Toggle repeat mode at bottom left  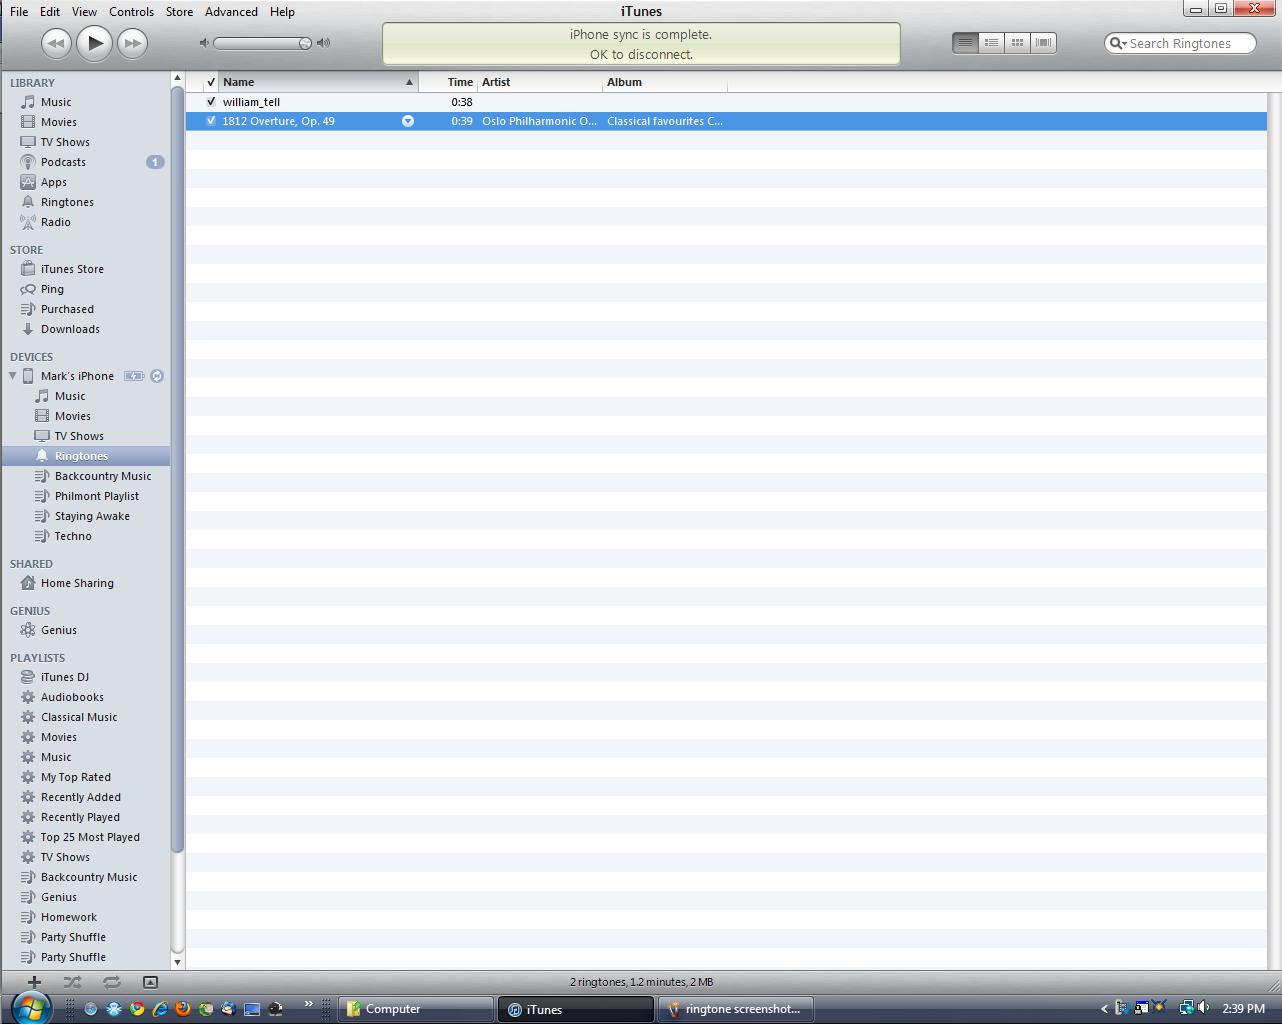coord(111,982)
